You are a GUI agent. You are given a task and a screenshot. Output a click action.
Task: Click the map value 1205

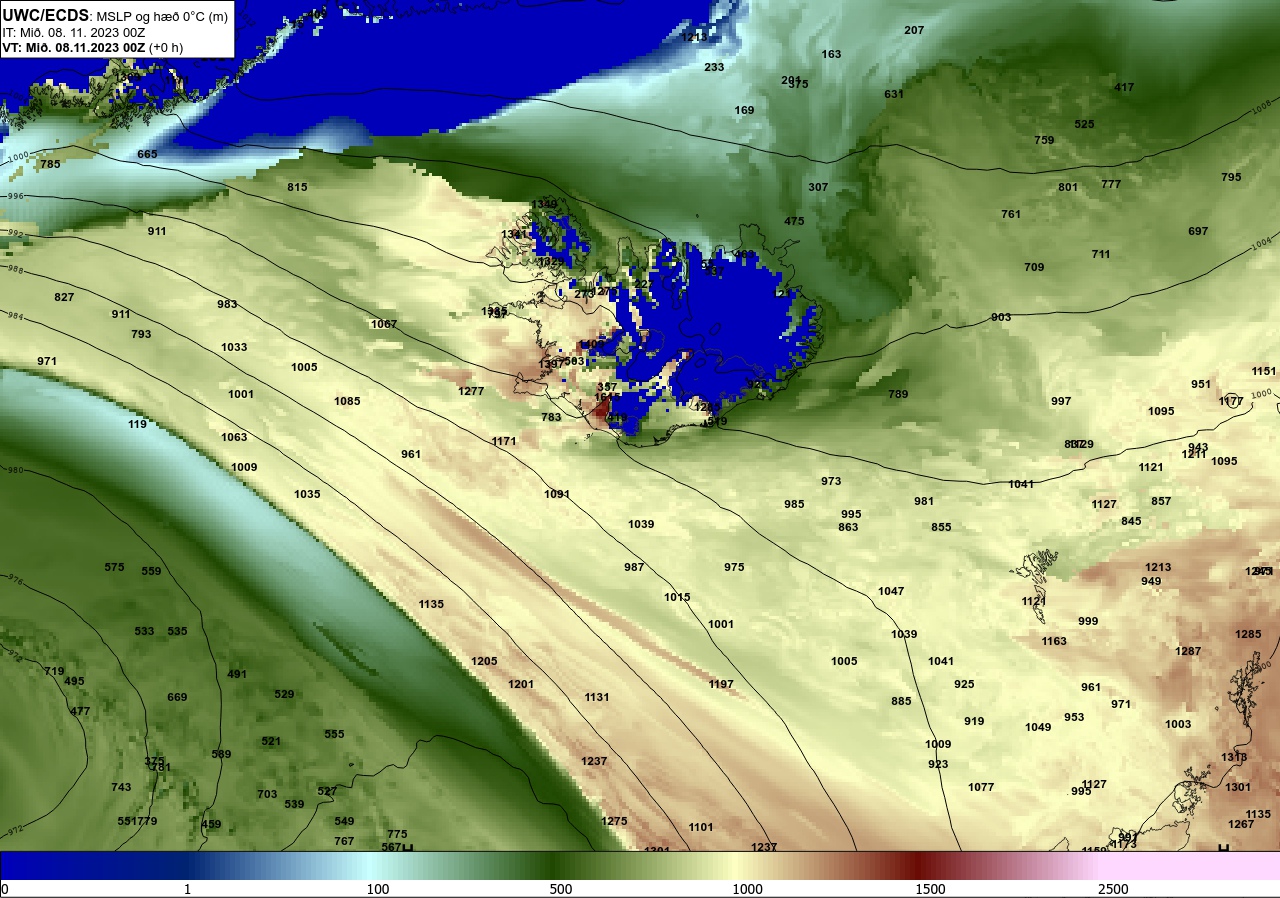tap(484, 661)
